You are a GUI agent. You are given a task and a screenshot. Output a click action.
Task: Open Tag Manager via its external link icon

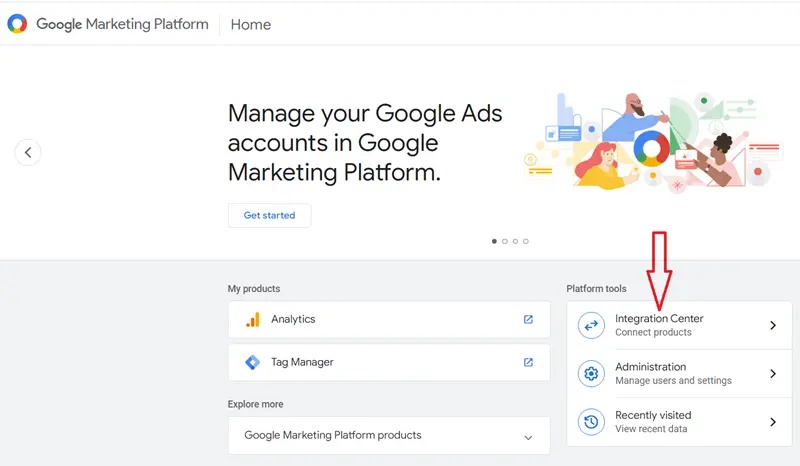tap(528, 362)
